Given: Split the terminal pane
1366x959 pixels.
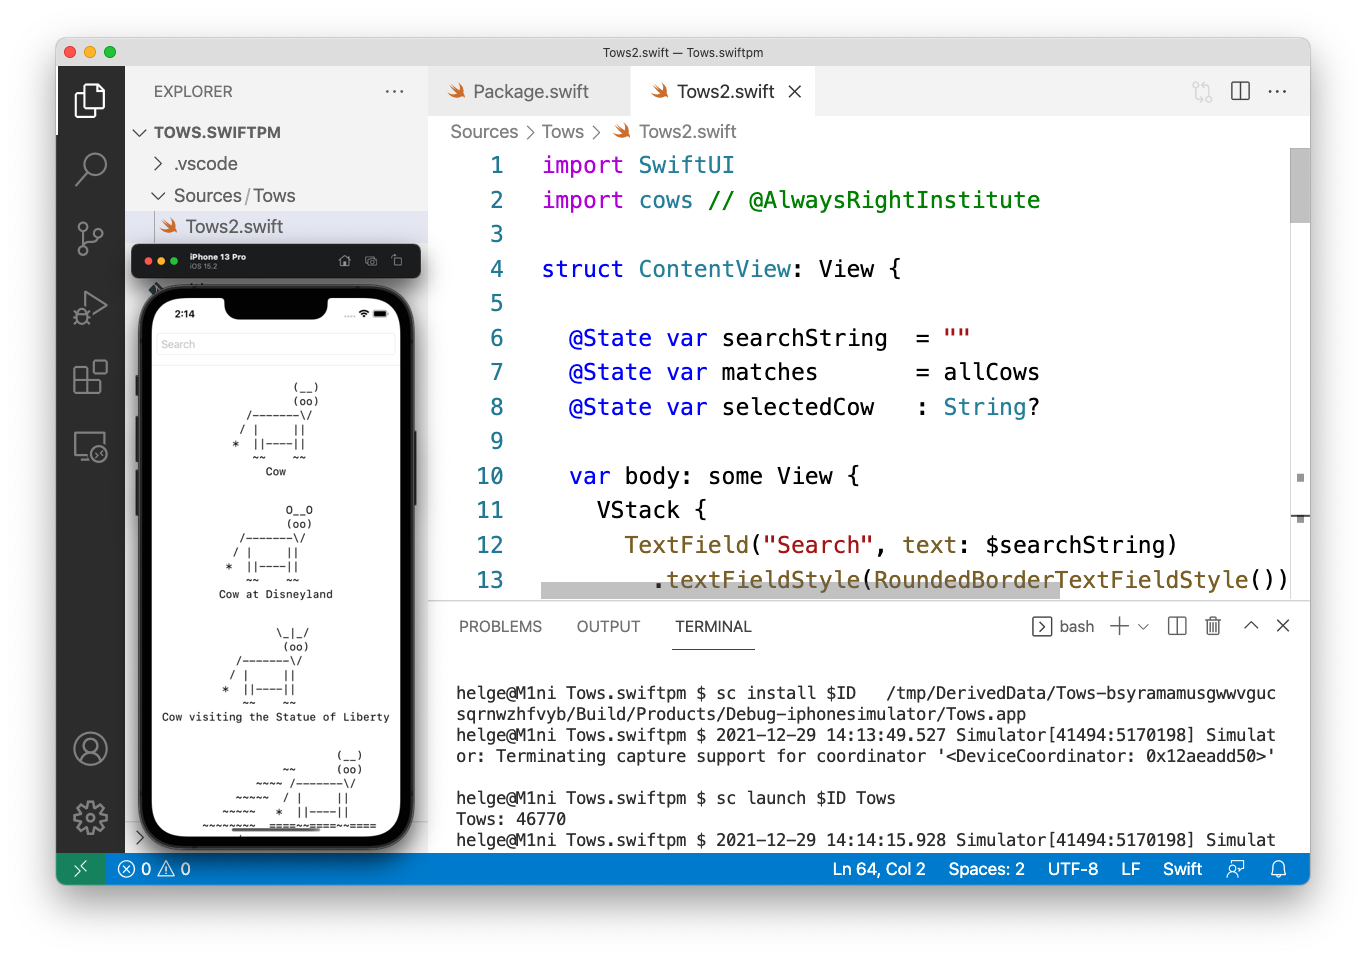Looking at the screenshot, I should tap(1177, 626).
